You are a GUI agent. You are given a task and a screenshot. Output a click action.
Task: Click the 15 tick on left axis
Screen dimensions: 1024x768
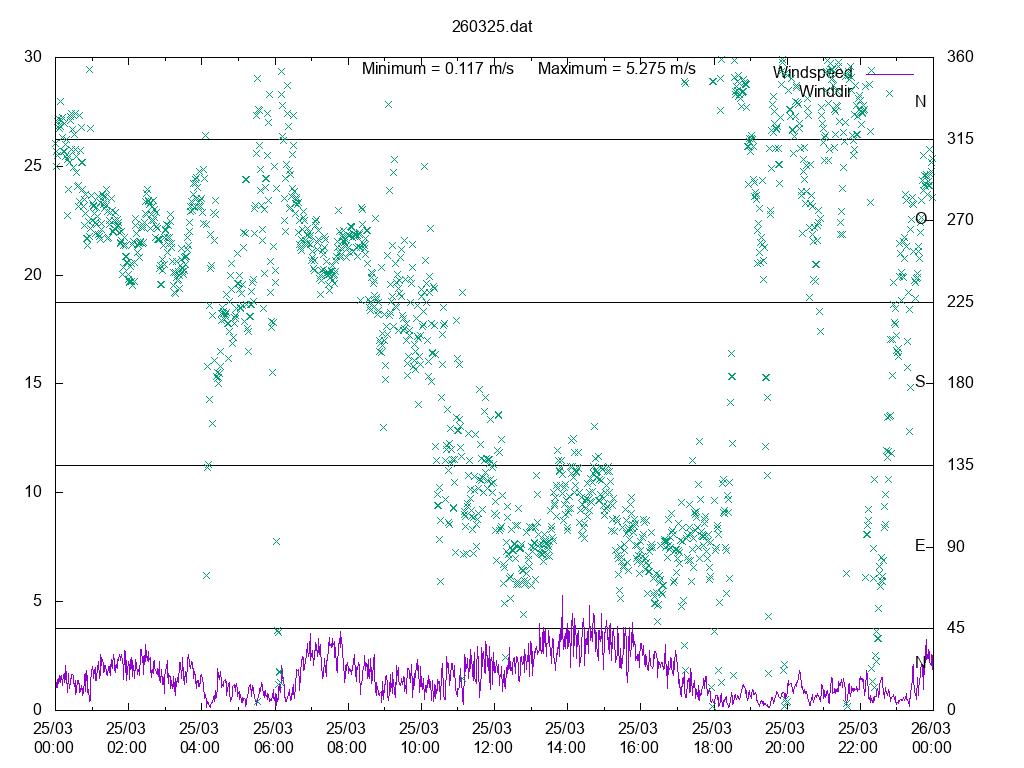[x=33, y=383]
